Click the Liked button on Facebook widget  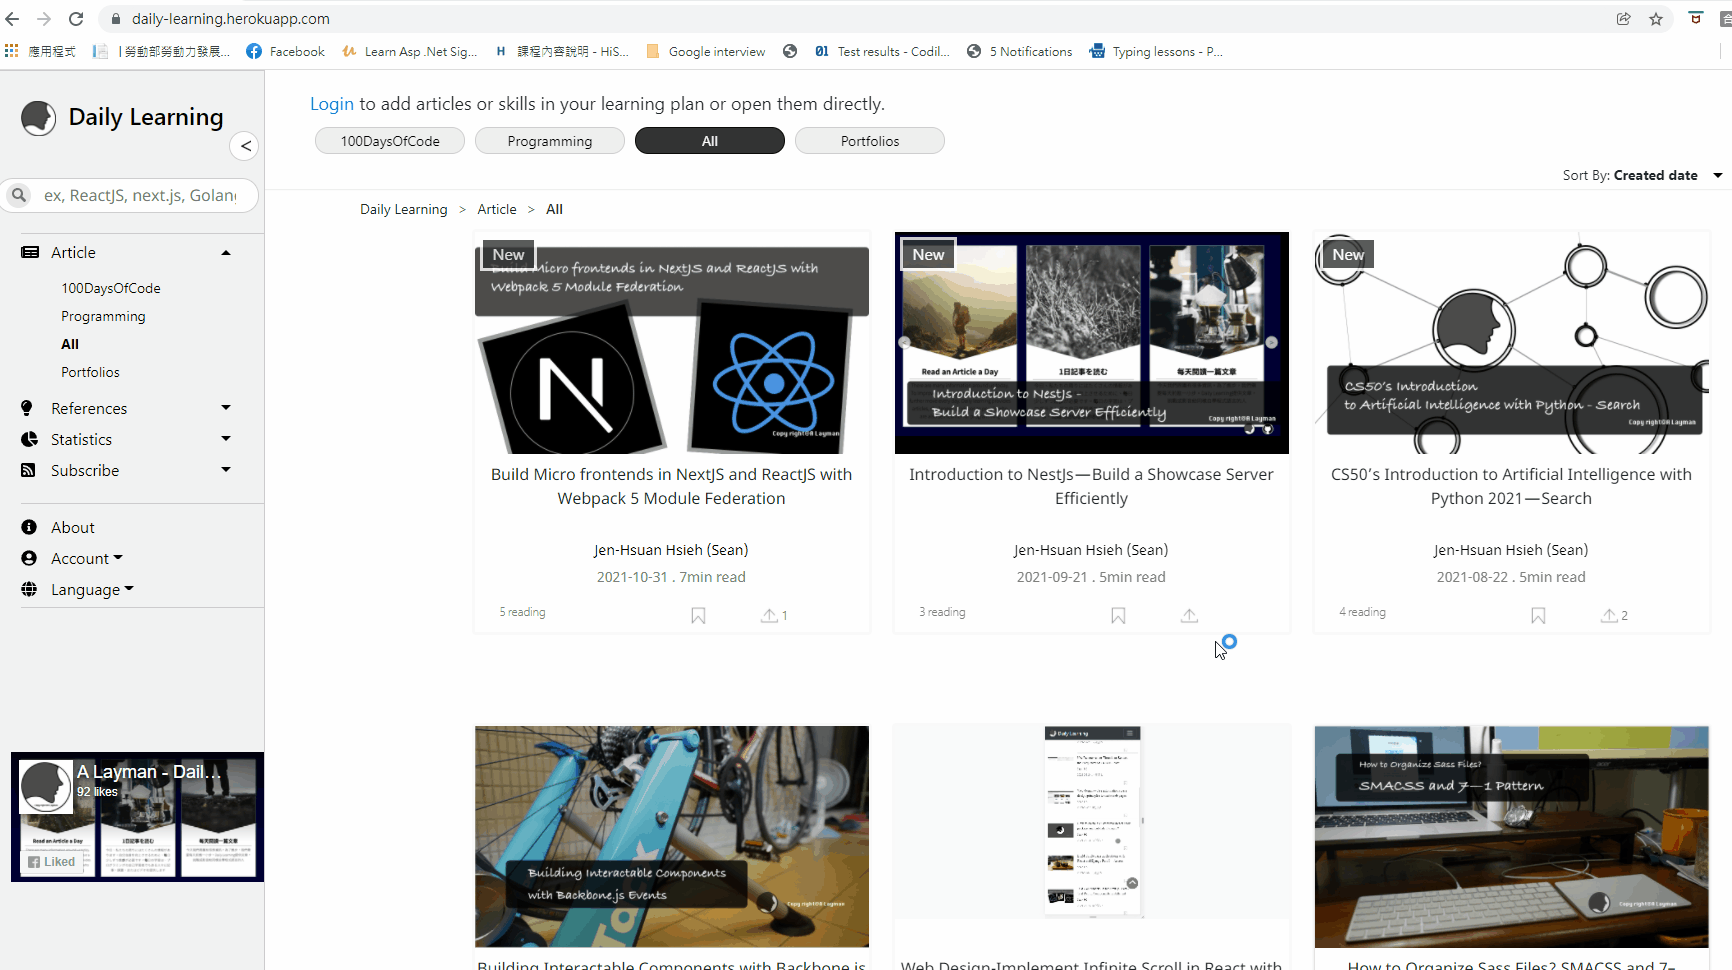pyautogui.click(x=52, y=862)
